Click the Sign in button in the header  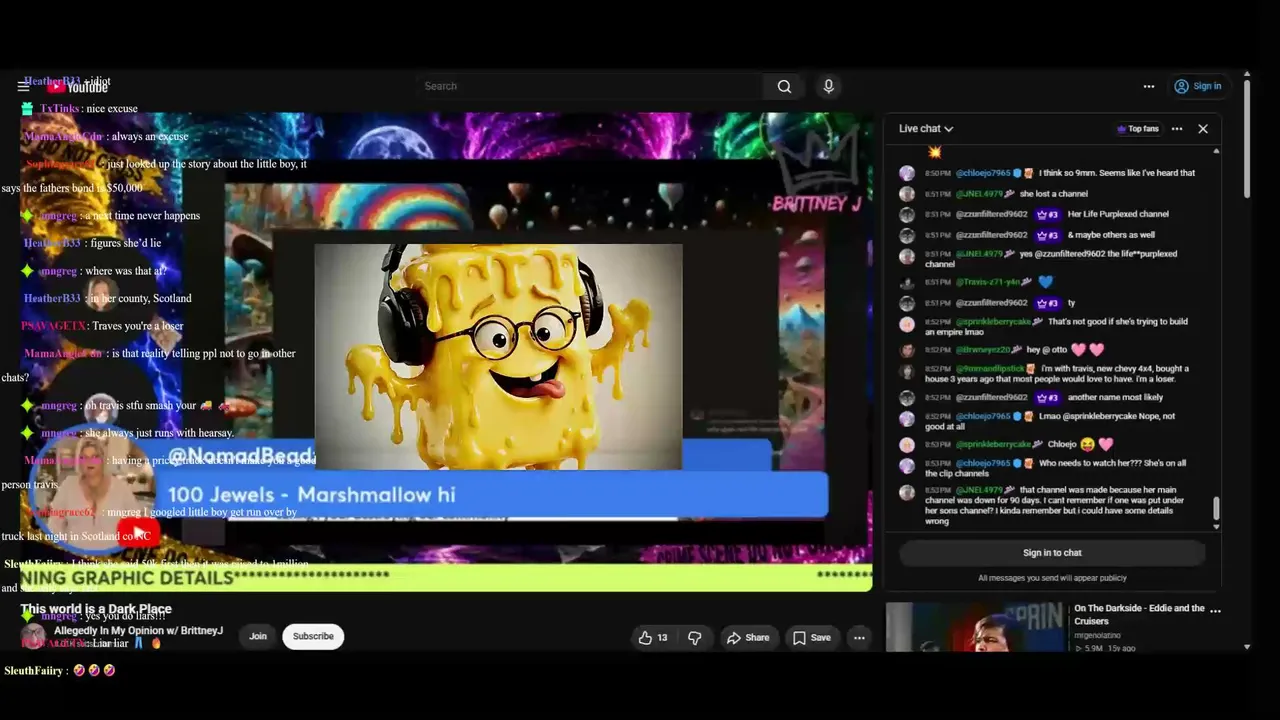1197,86
